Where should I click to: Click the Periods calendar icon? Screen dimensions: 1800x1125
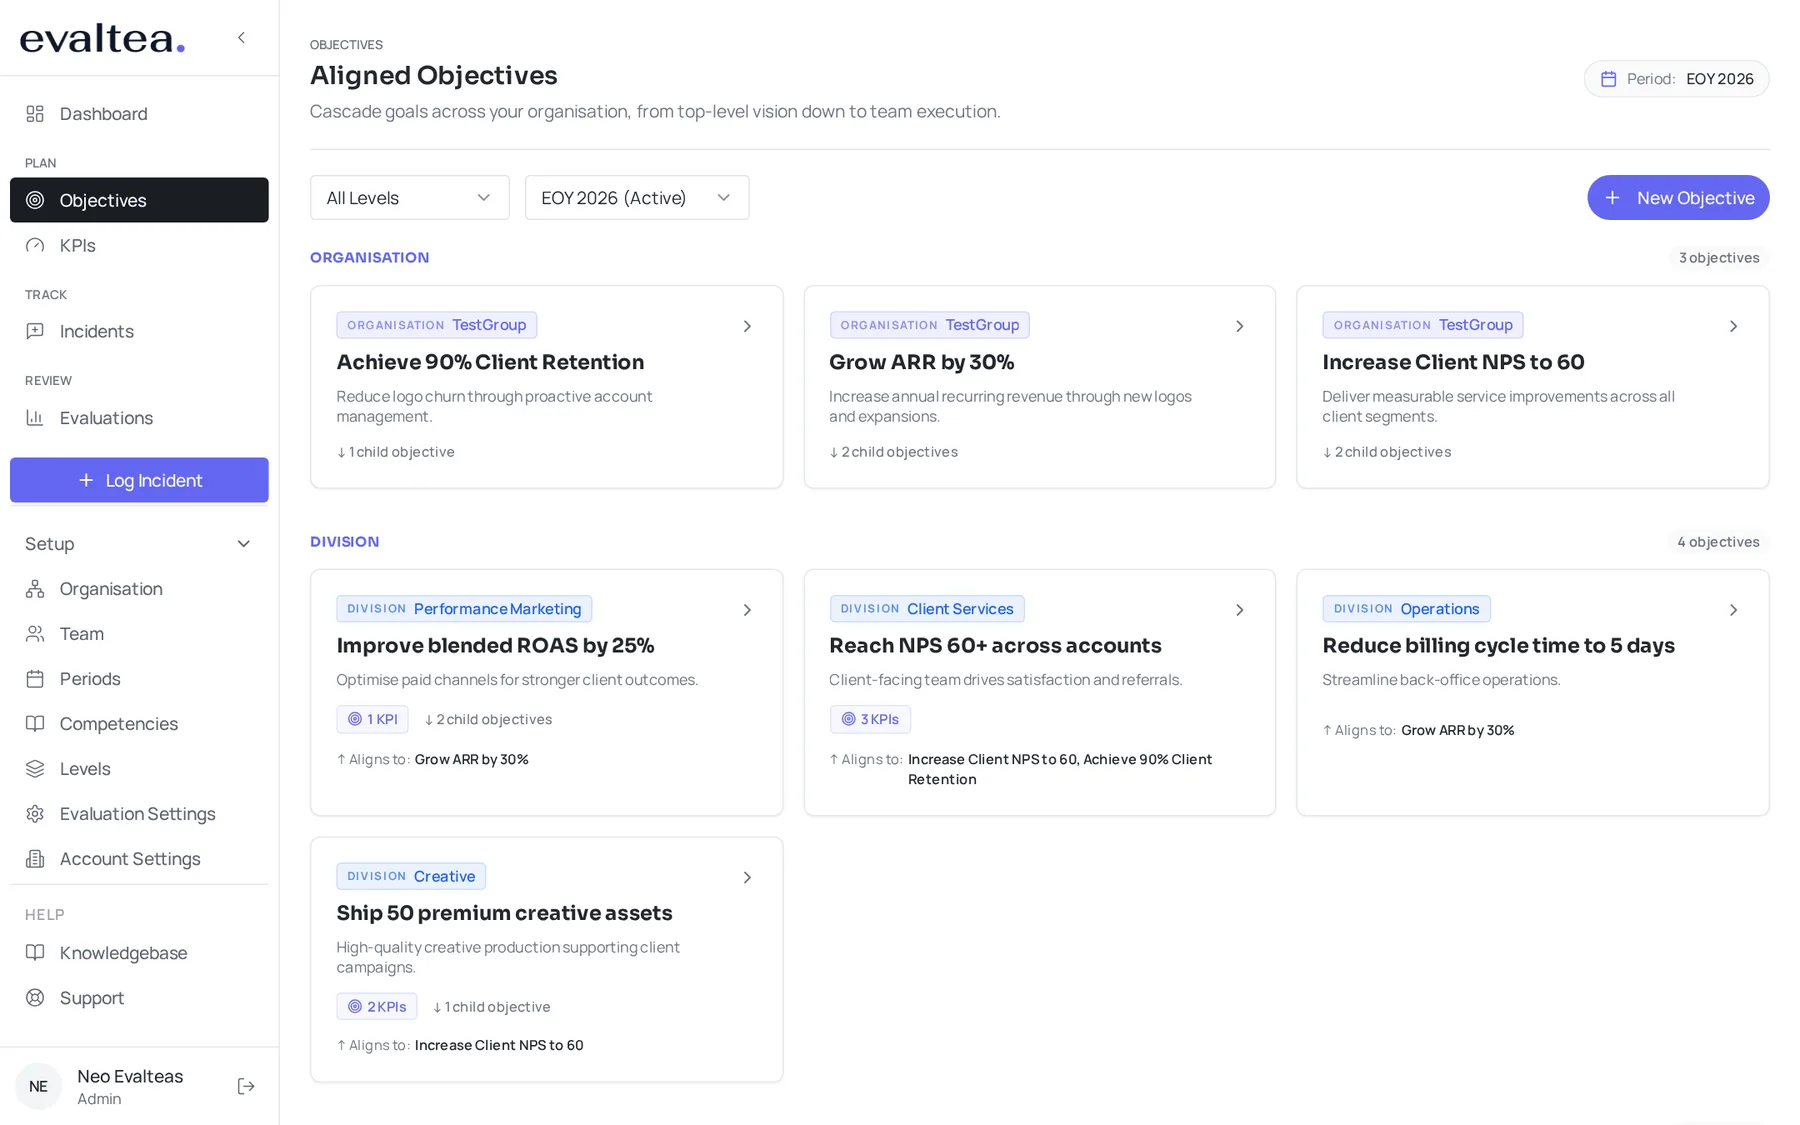[x=35, y=679]
